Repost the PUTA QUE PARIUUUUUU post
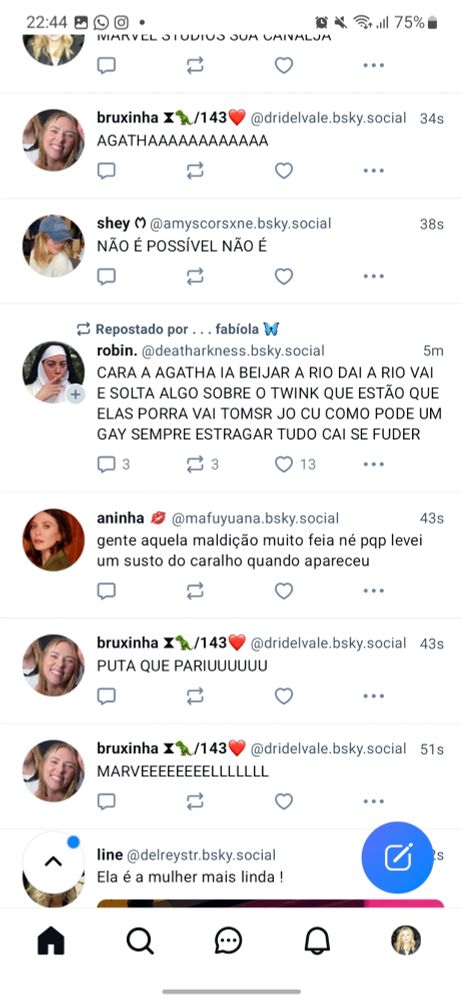The image size is (462, 1000). [x=195, y=696]
